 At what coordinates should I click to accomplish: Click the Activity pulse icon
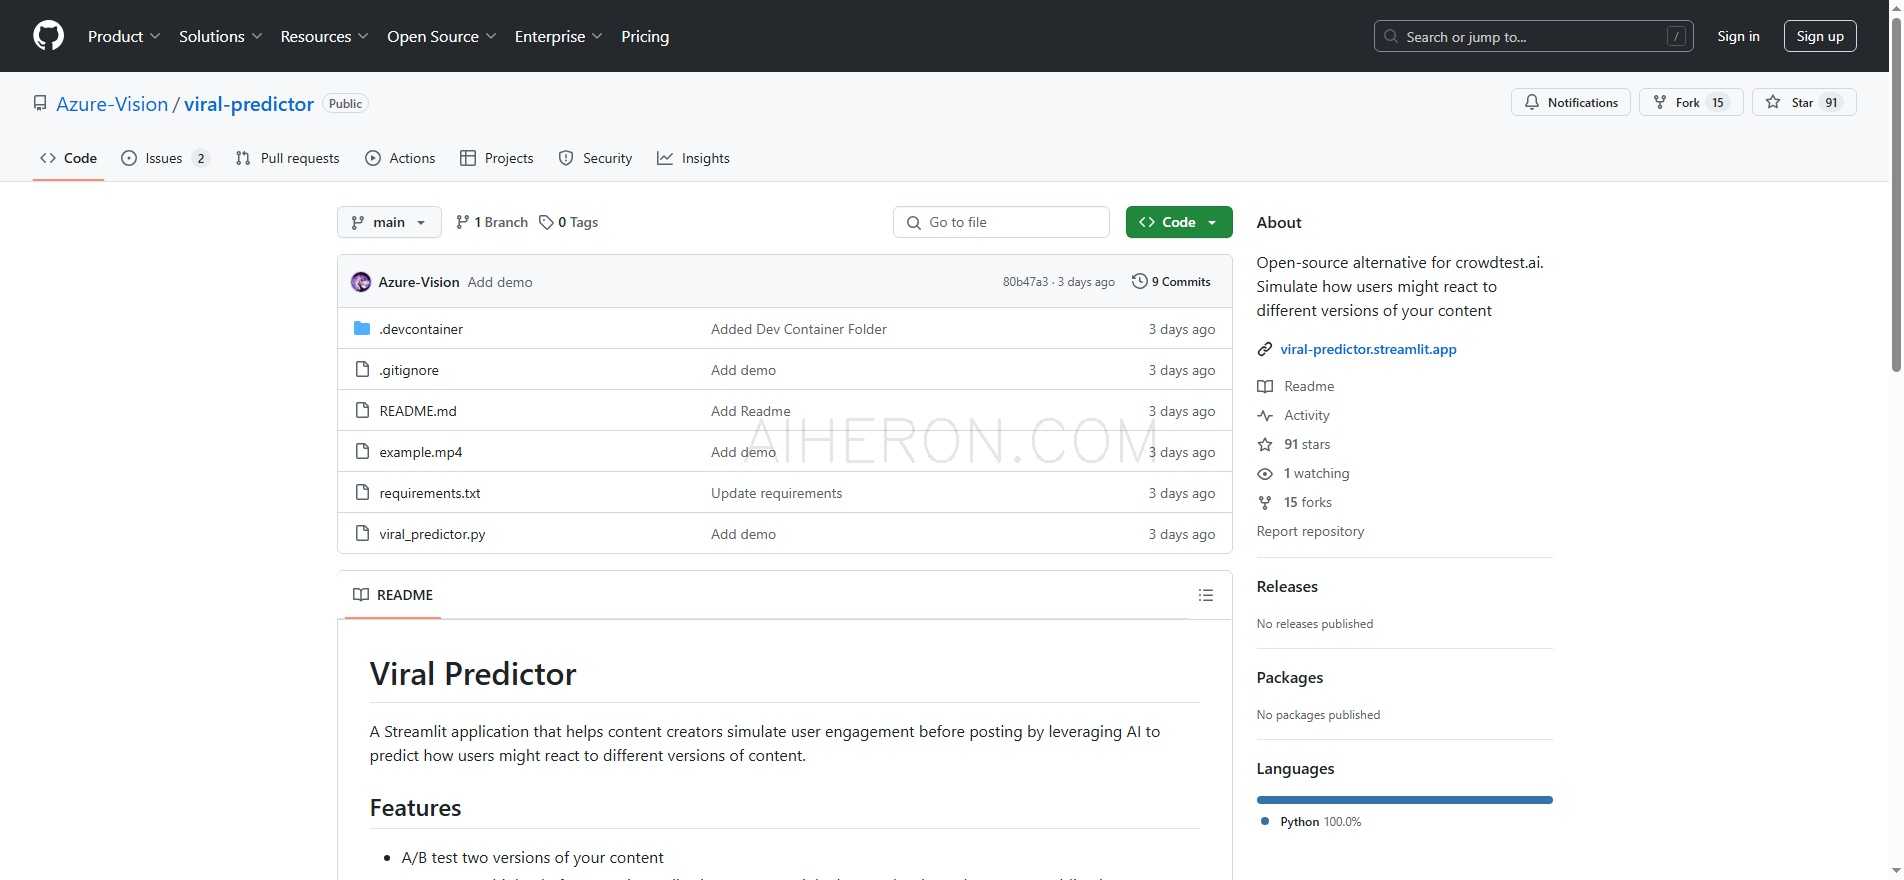click(x=1265, y=415)
